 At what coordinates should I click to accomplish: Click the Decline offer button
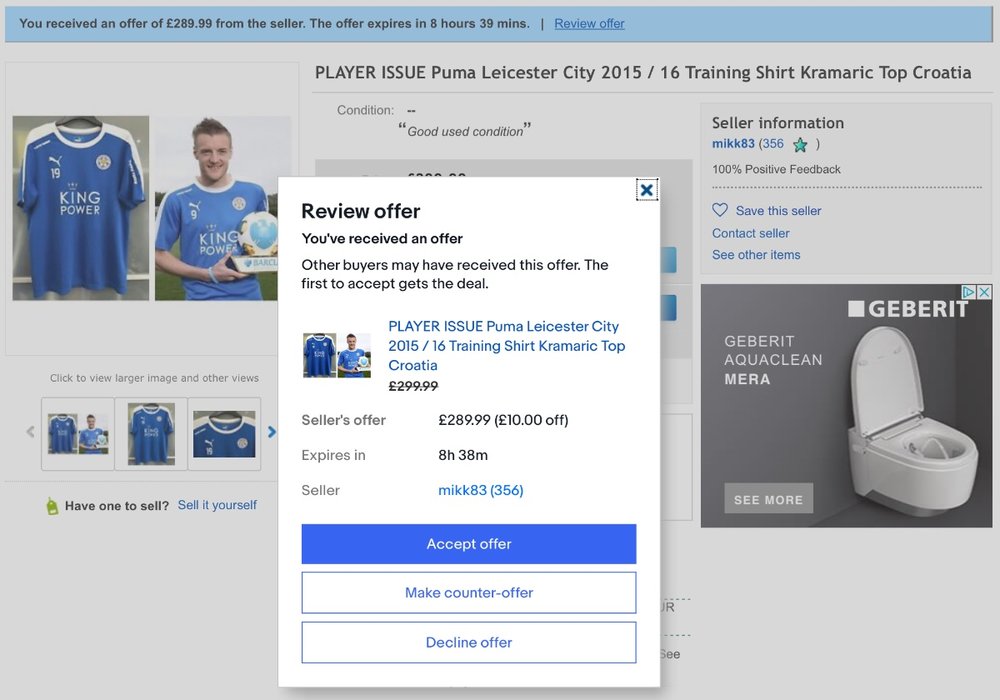click(469, 643)
